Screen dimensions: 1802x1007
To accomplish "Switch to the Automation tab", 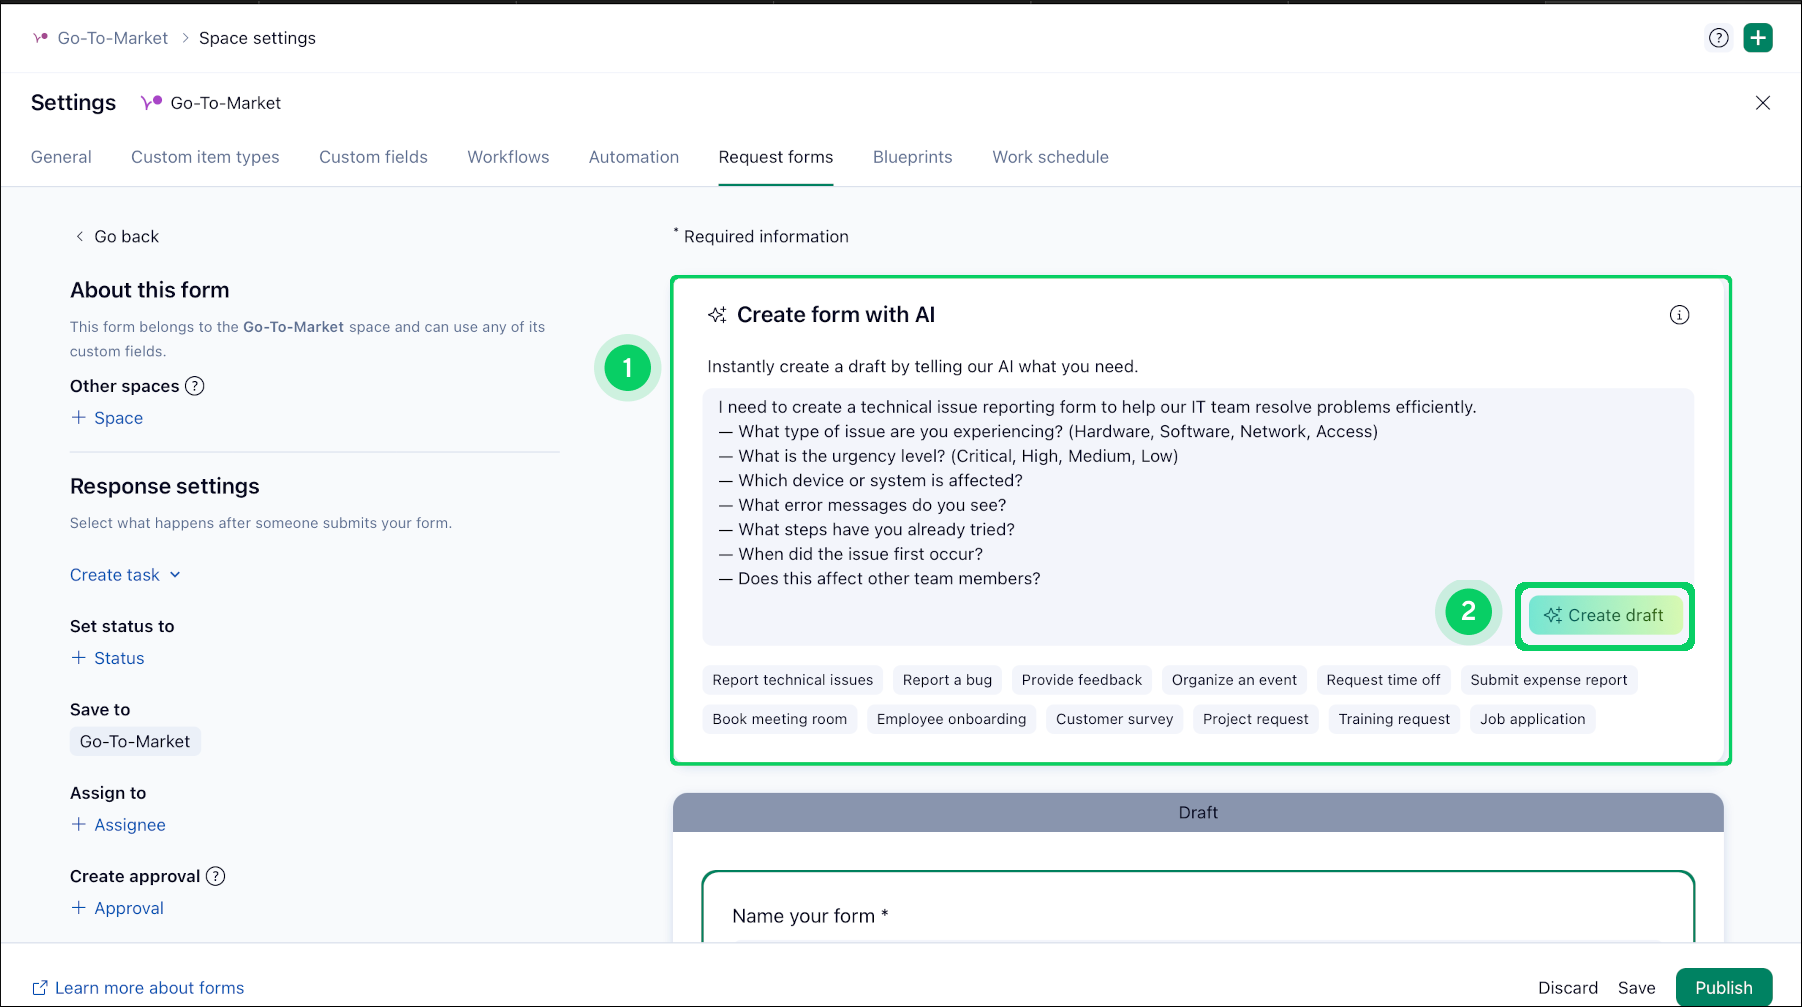I will (x=633, y=157).
